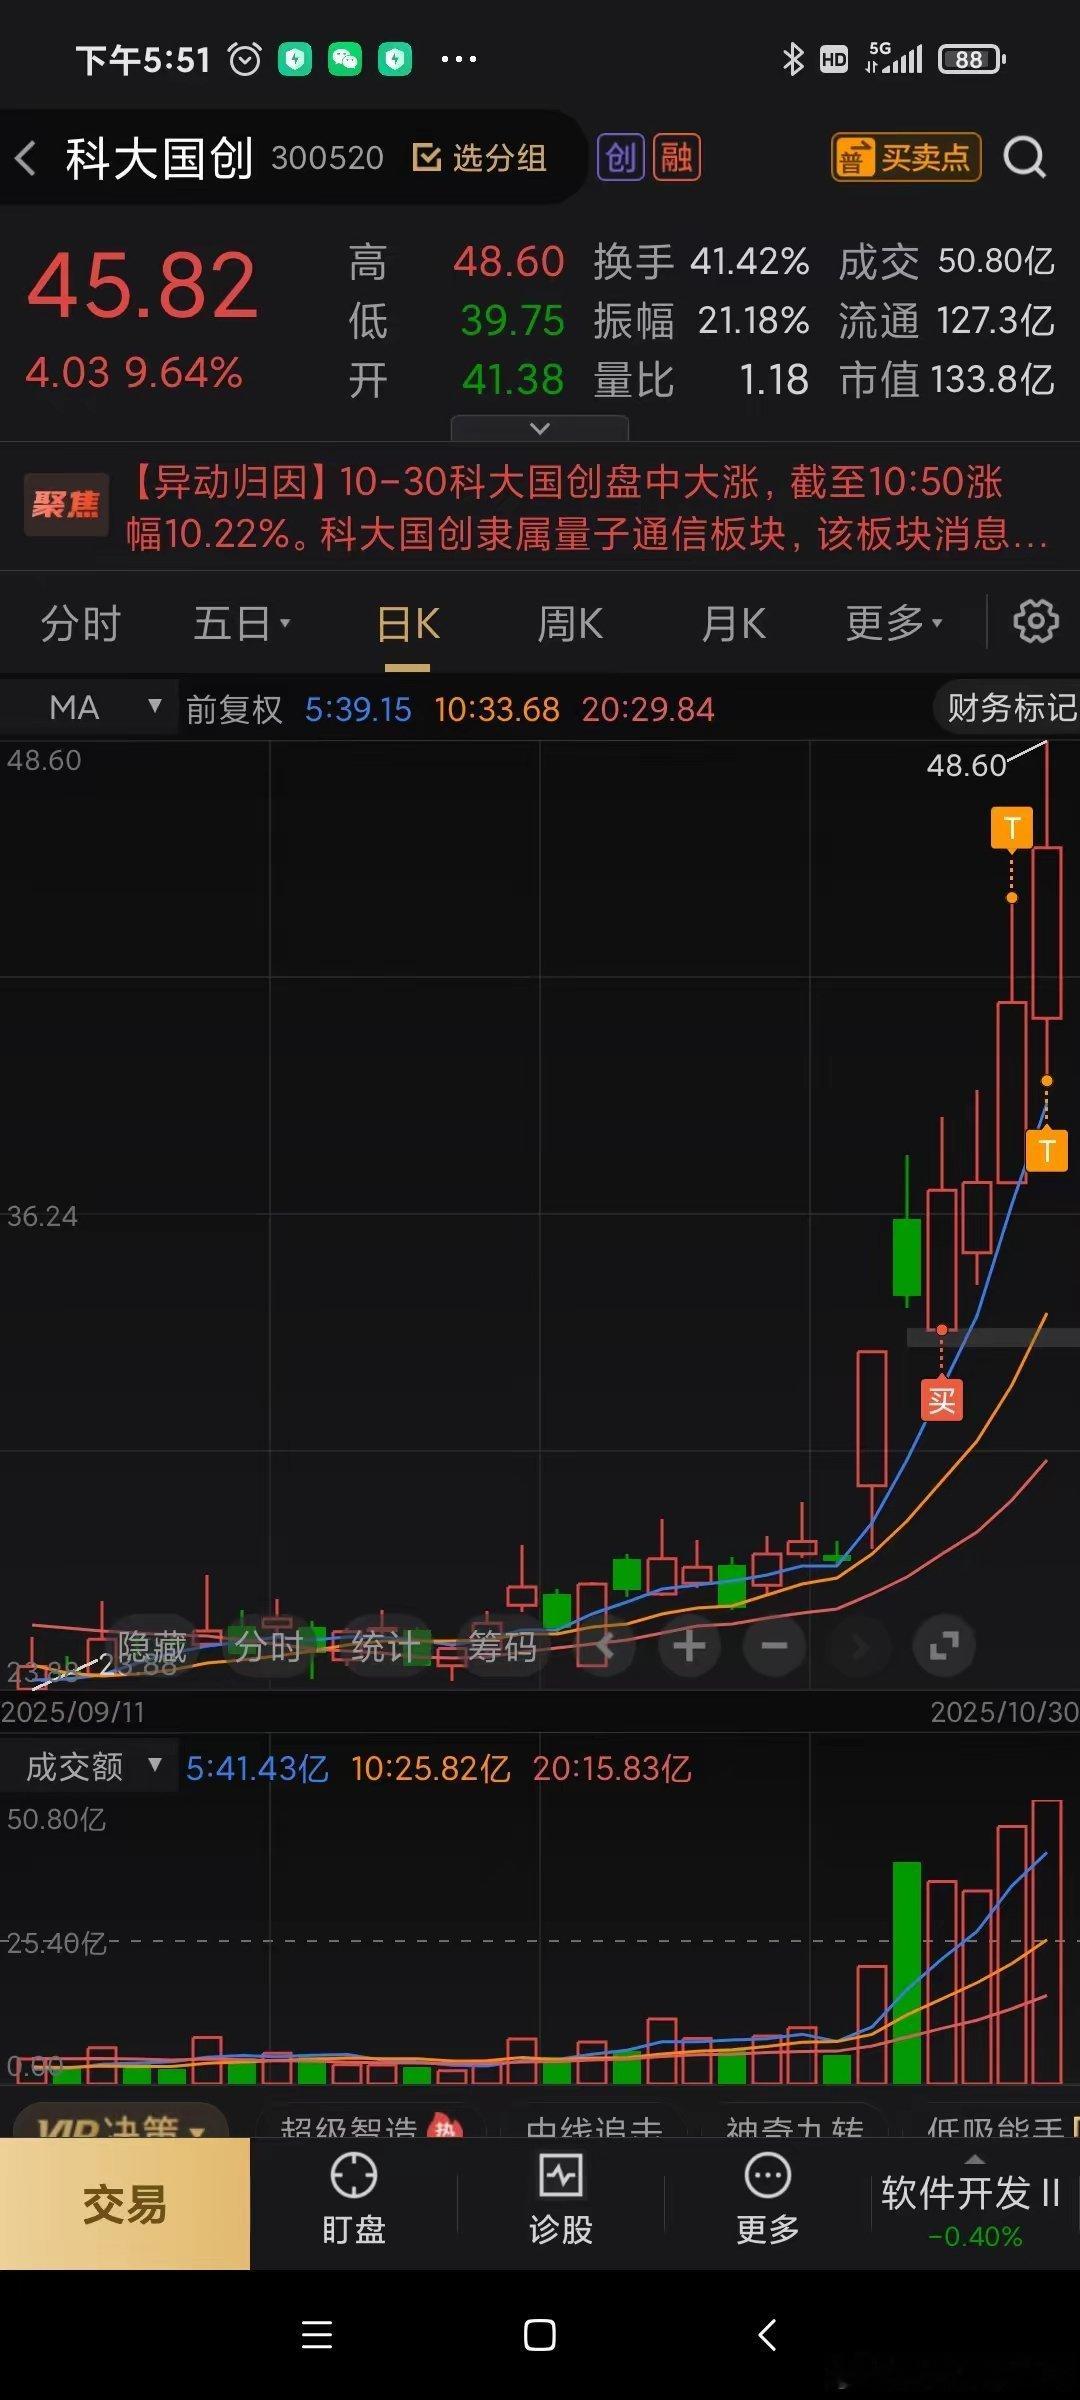Tap the back arrow beside 科大国创
Viewport: 1080px width, 2400px height.
(x=27, y=158)
